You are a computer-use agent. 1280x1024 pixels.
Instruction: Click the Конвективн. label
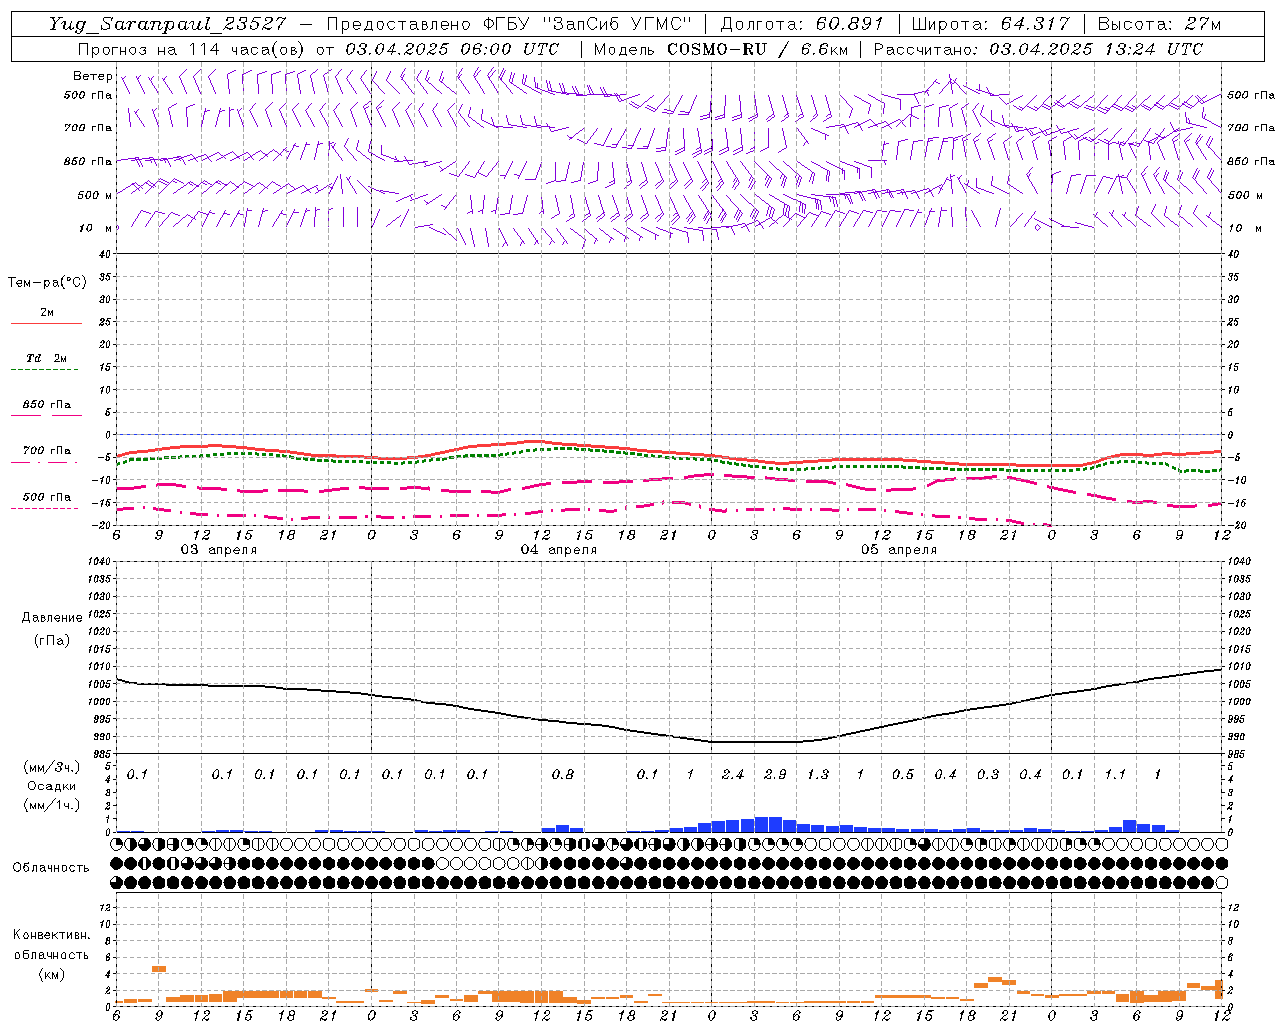[x=51, y=935]
